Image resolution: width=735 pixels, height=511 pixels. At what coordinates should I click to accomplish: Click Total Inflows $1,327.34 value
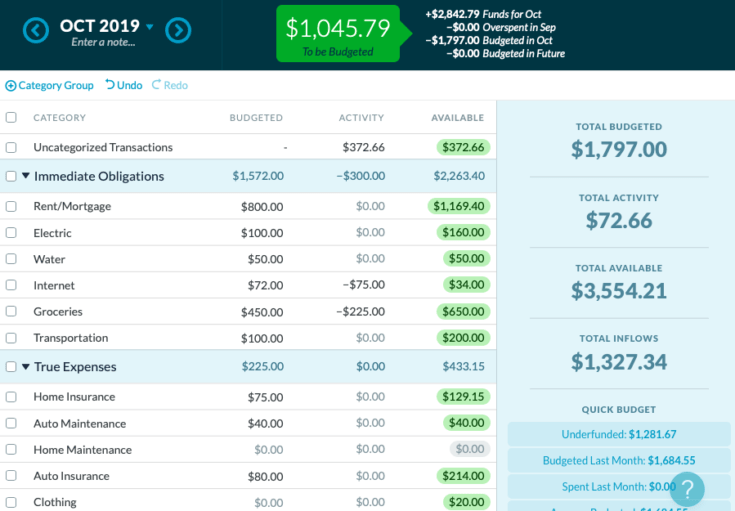[x=619, y=361]
